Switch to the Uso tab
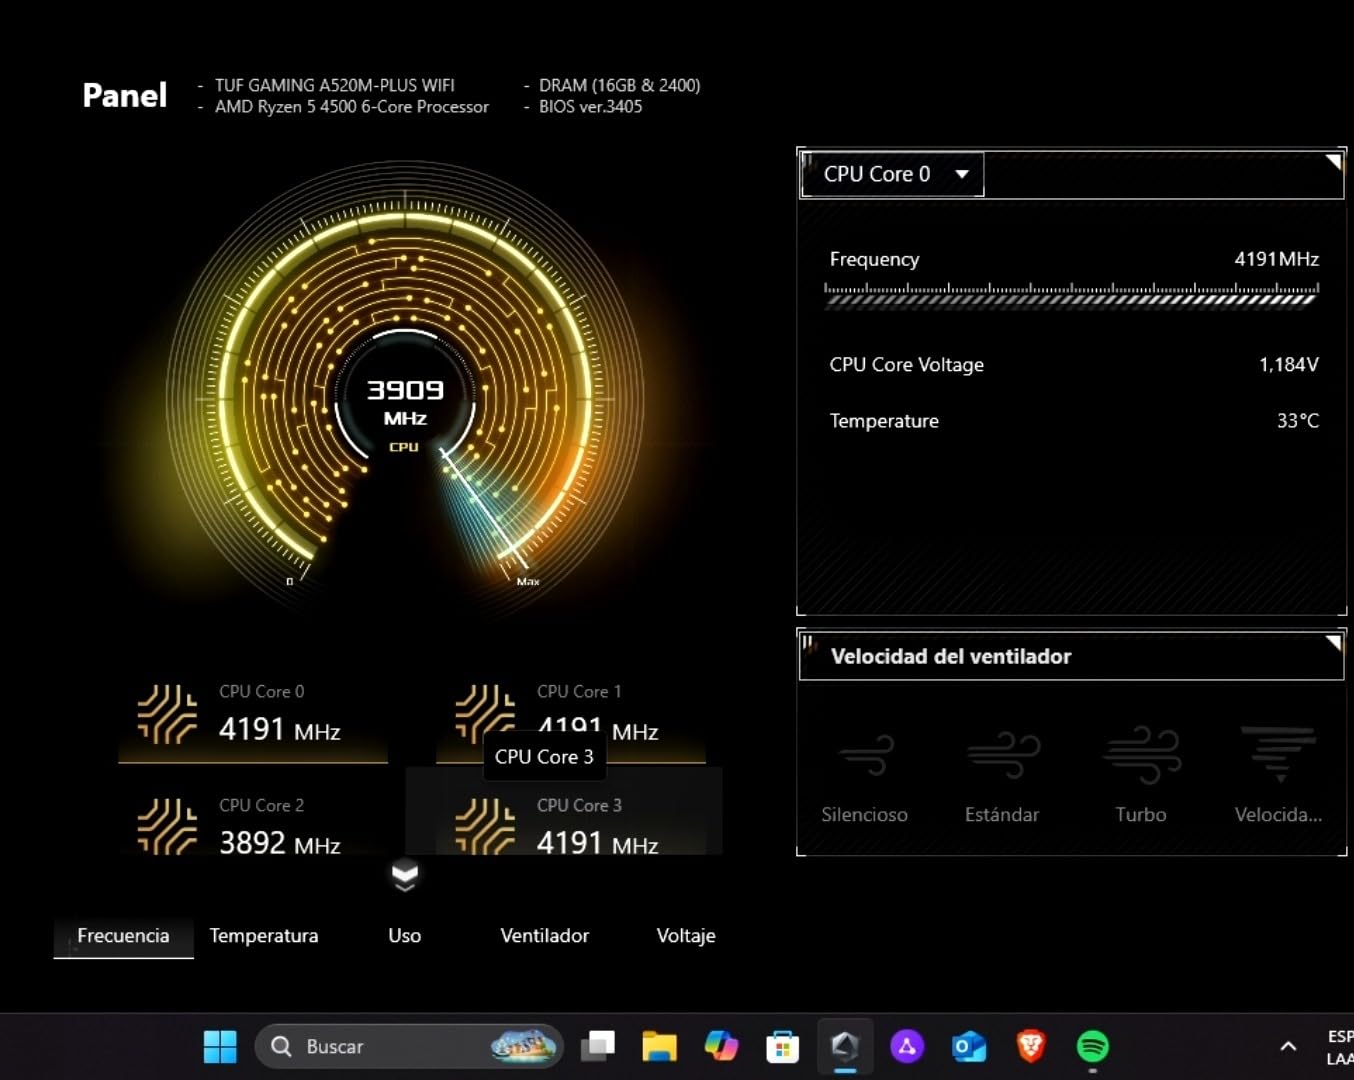The height and width of the screenshot is (1080, 1354). pos(404,936)
